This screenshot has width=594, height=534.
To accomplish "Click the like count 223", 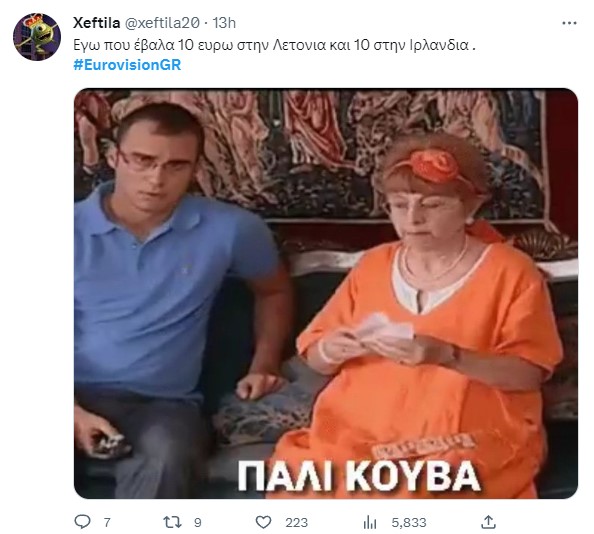I will pyautogui.click(x=296, y=523).
